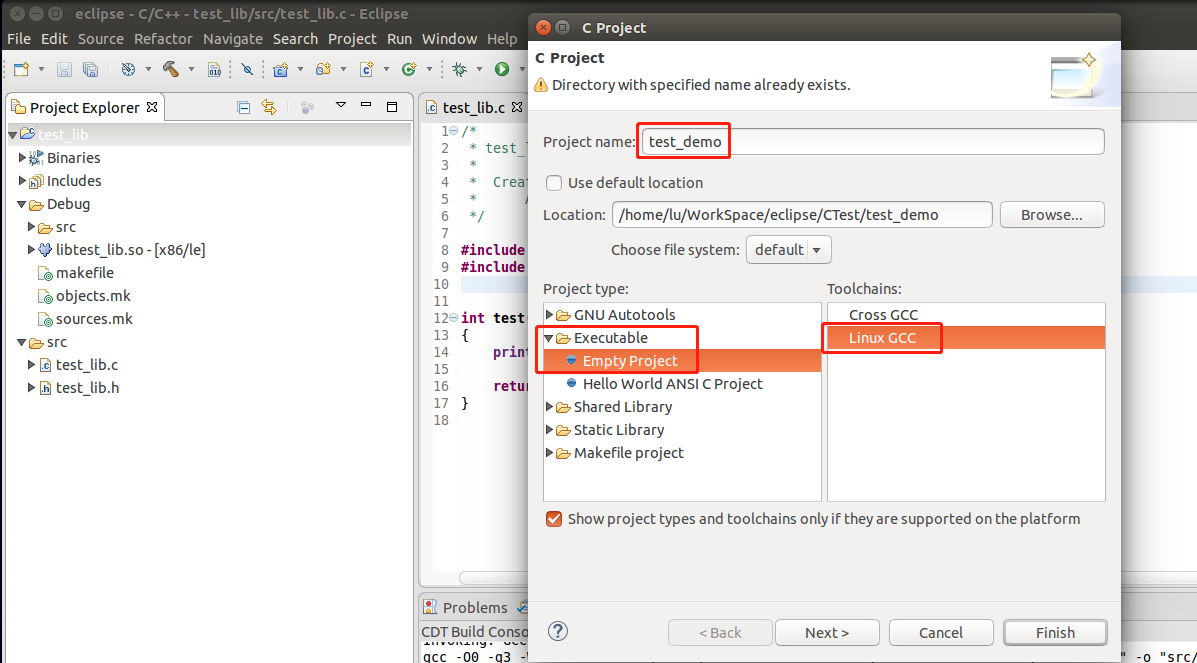The height and width of the screenshot is (663, 1197).
Task: Click the Problems tab icon at bottom
Action: (x=430, y=607)
